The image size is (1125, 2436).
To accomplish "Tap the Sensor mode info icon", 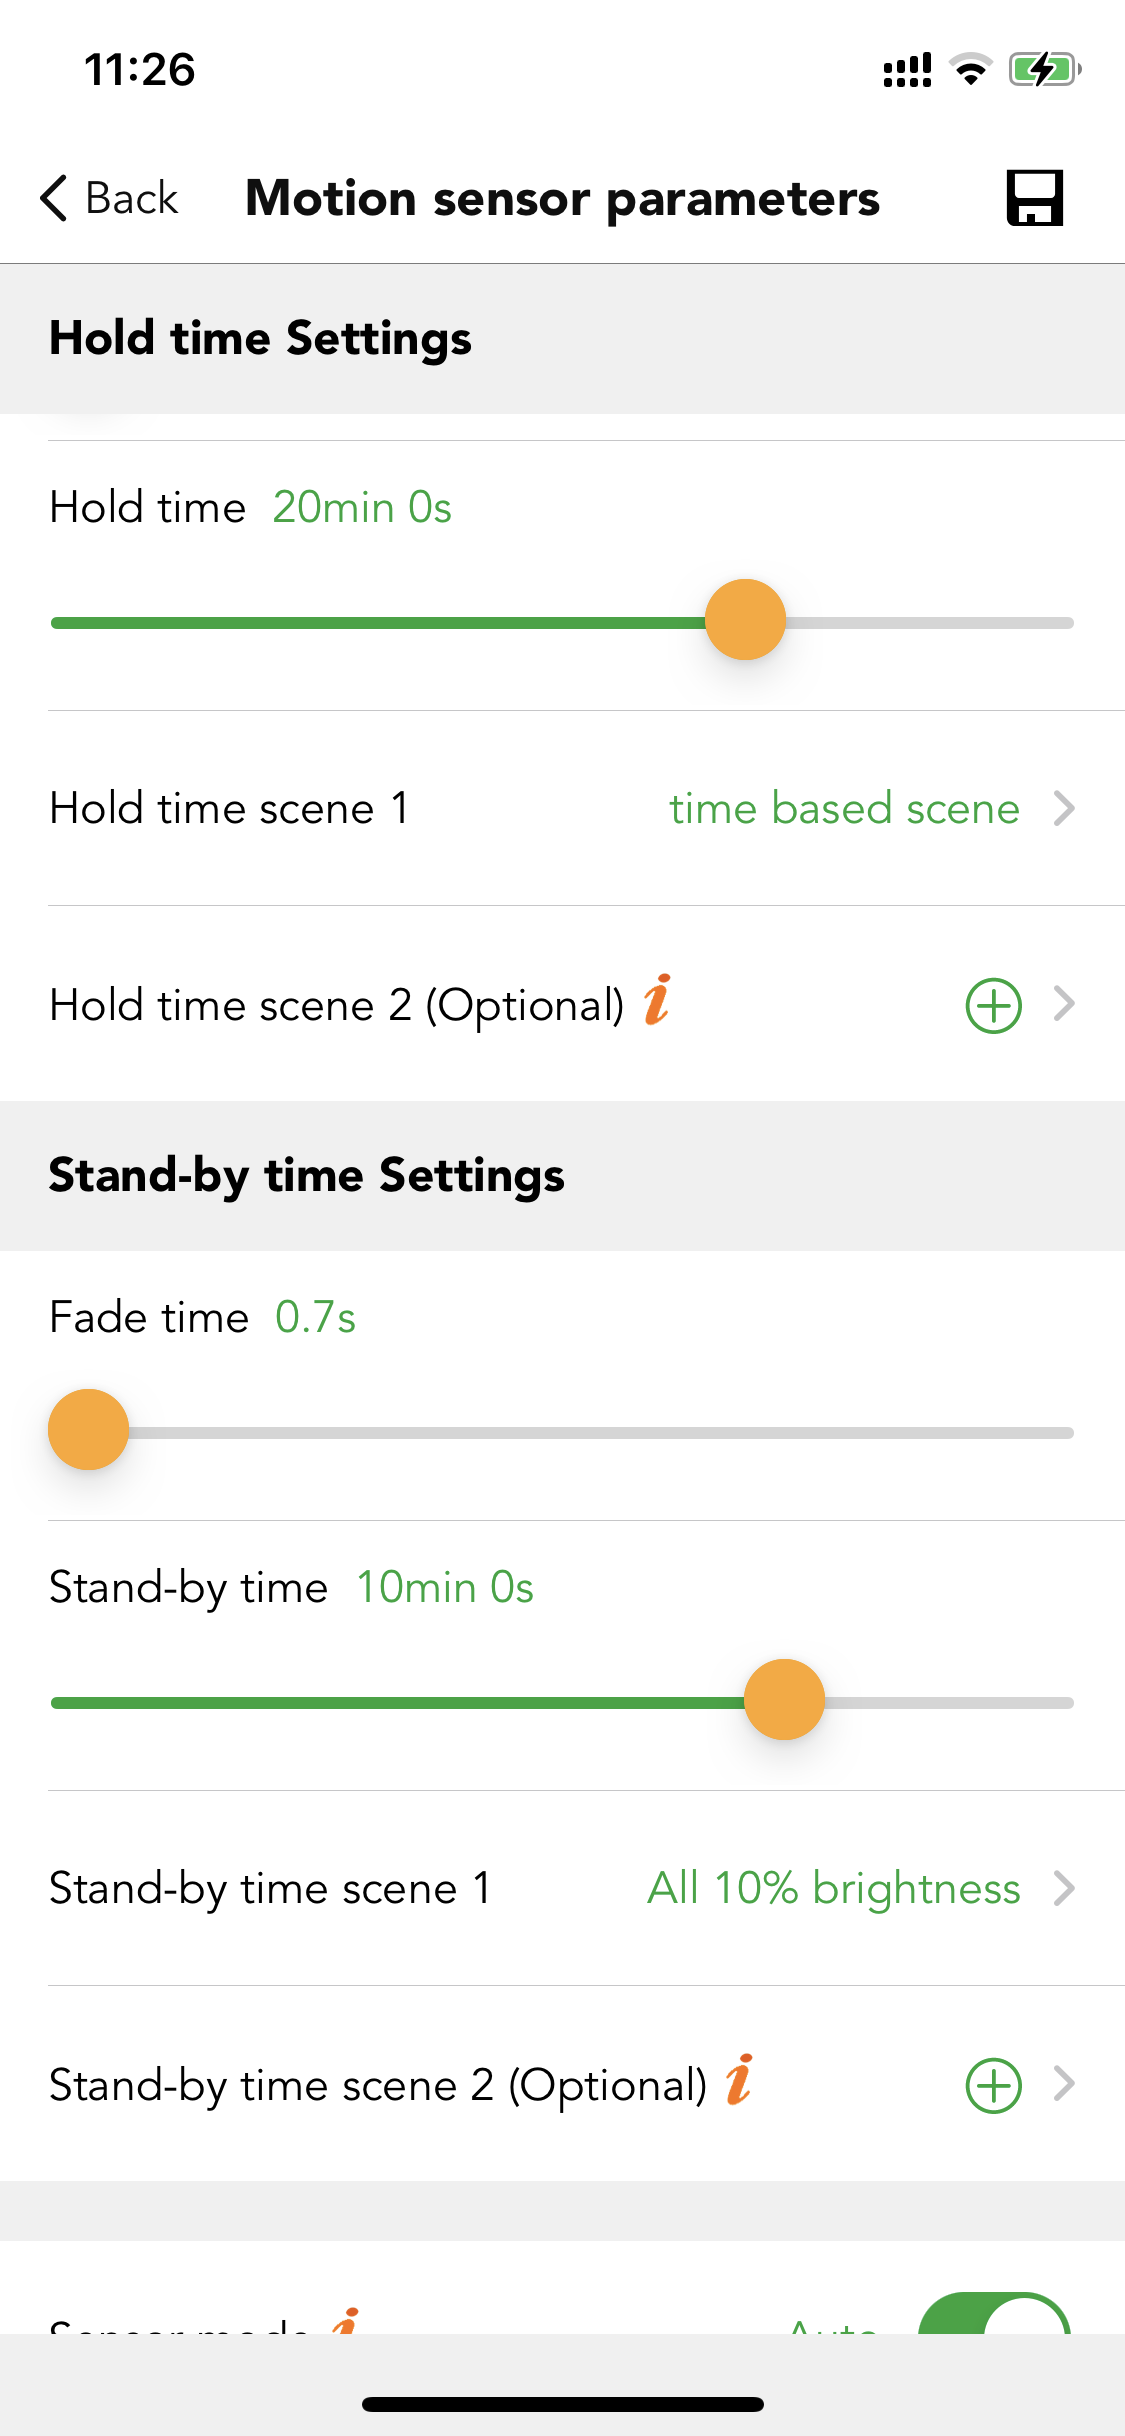I will pos(346,2321).
